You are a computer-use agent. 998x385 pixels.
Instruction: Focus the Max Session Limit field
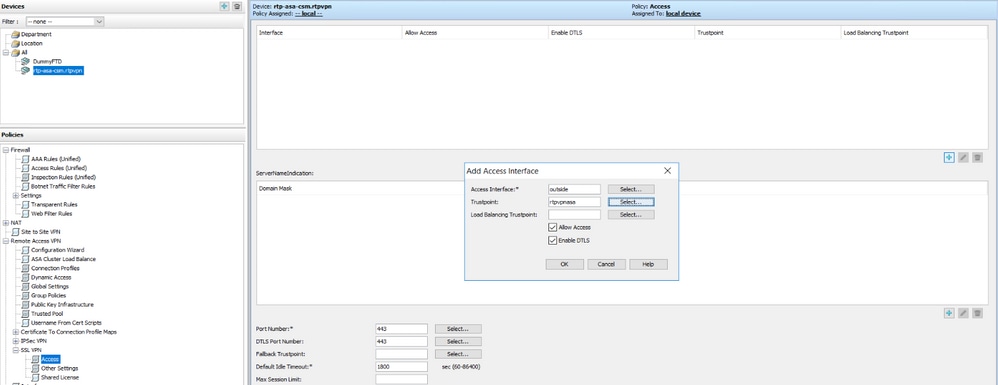click(401, 379)
